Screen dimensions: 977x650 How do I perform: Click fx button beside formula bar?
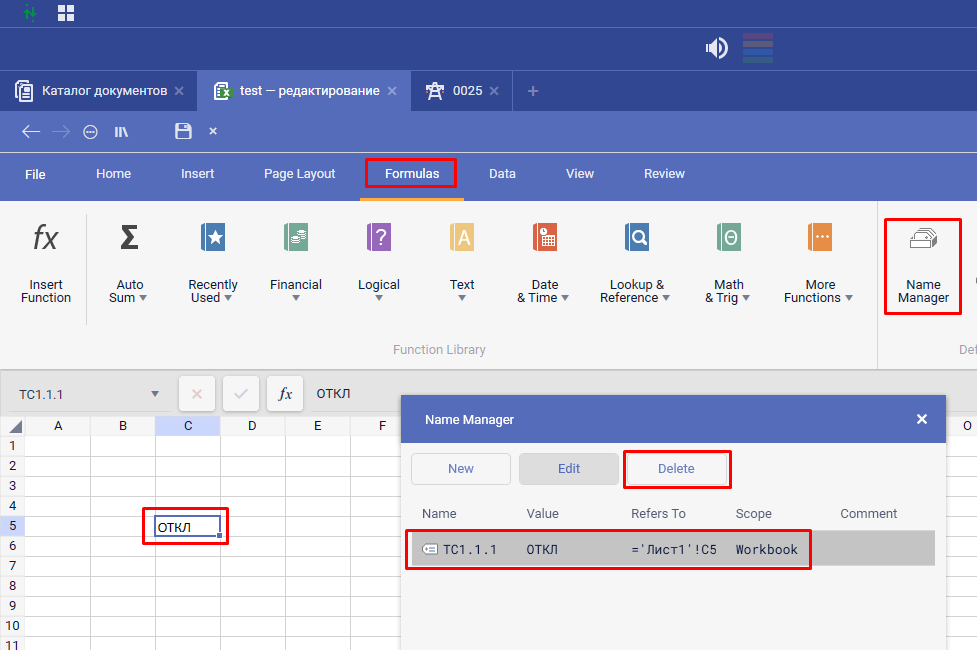coord(285,394)
